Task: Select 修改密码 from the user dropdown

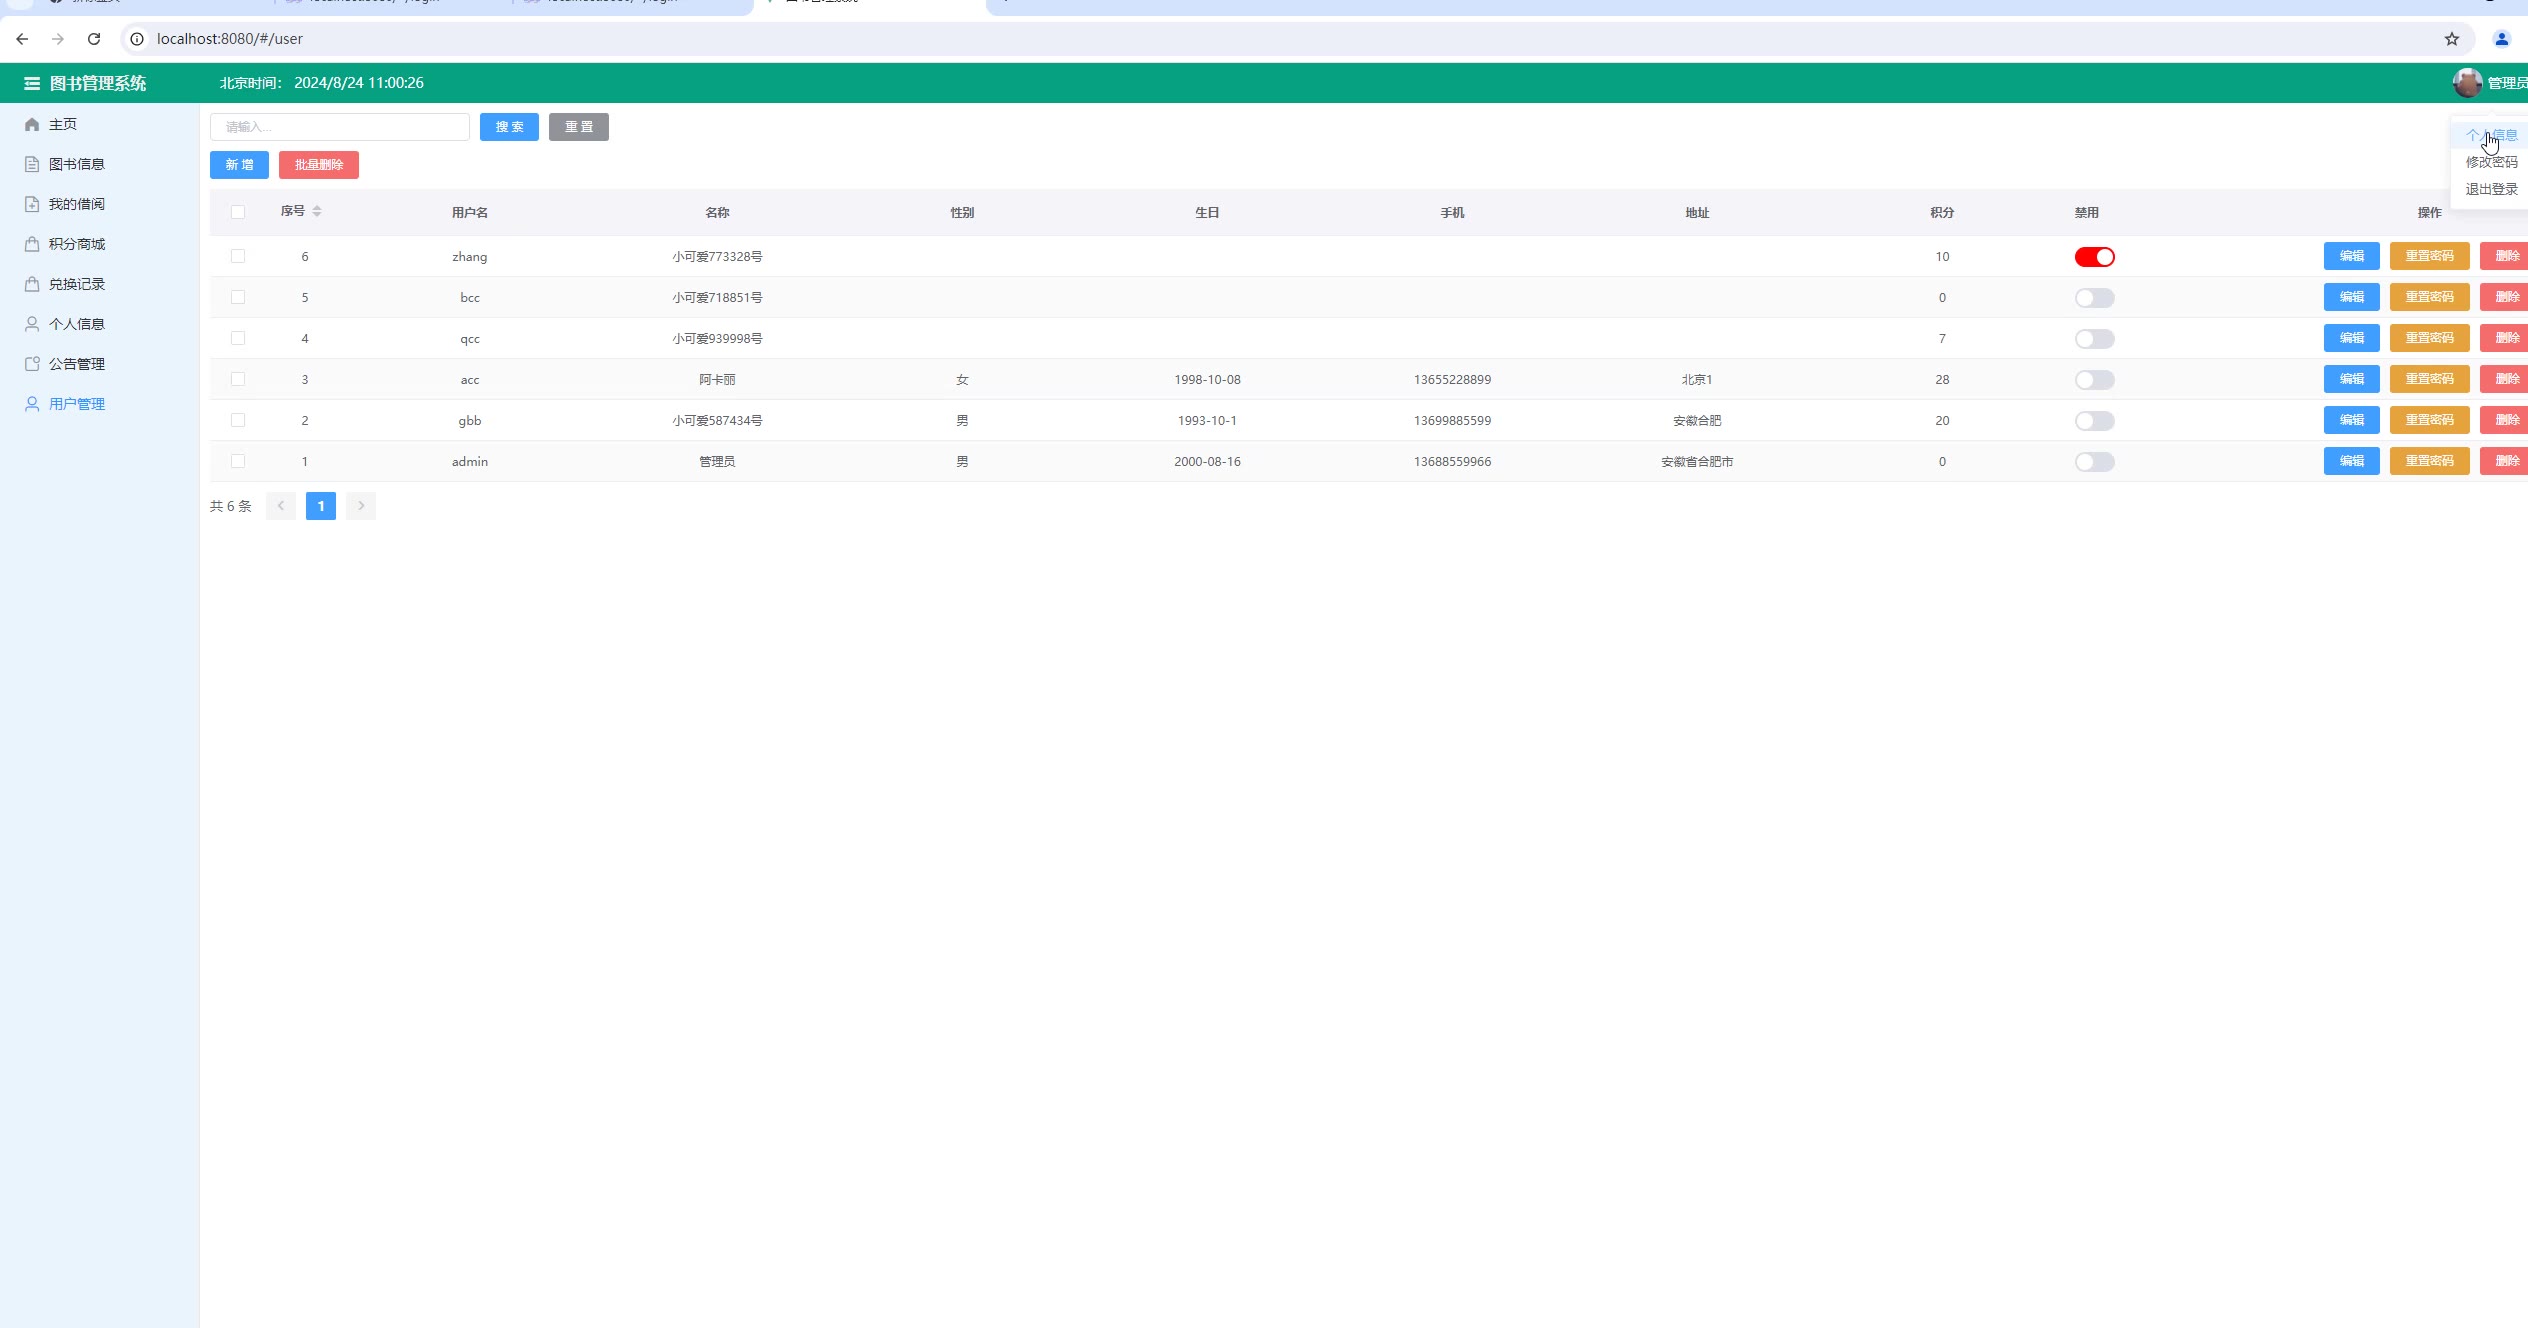Action: [x=2491, y=162]
